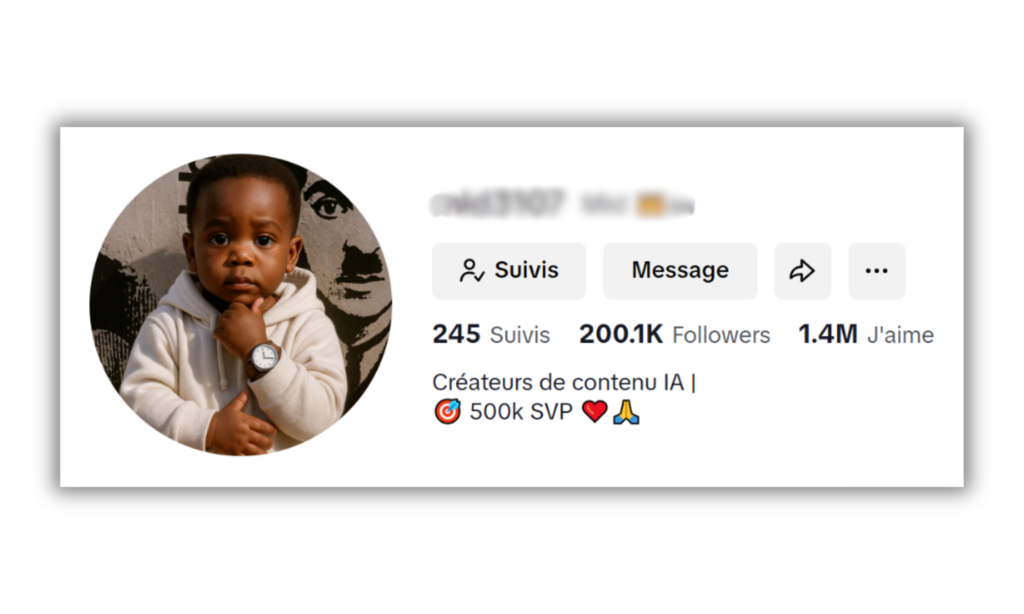Image resolution: width=1024 pixels, height=614 pixels.
Task: Select the blurred username text
Action: tap(496, 203)
